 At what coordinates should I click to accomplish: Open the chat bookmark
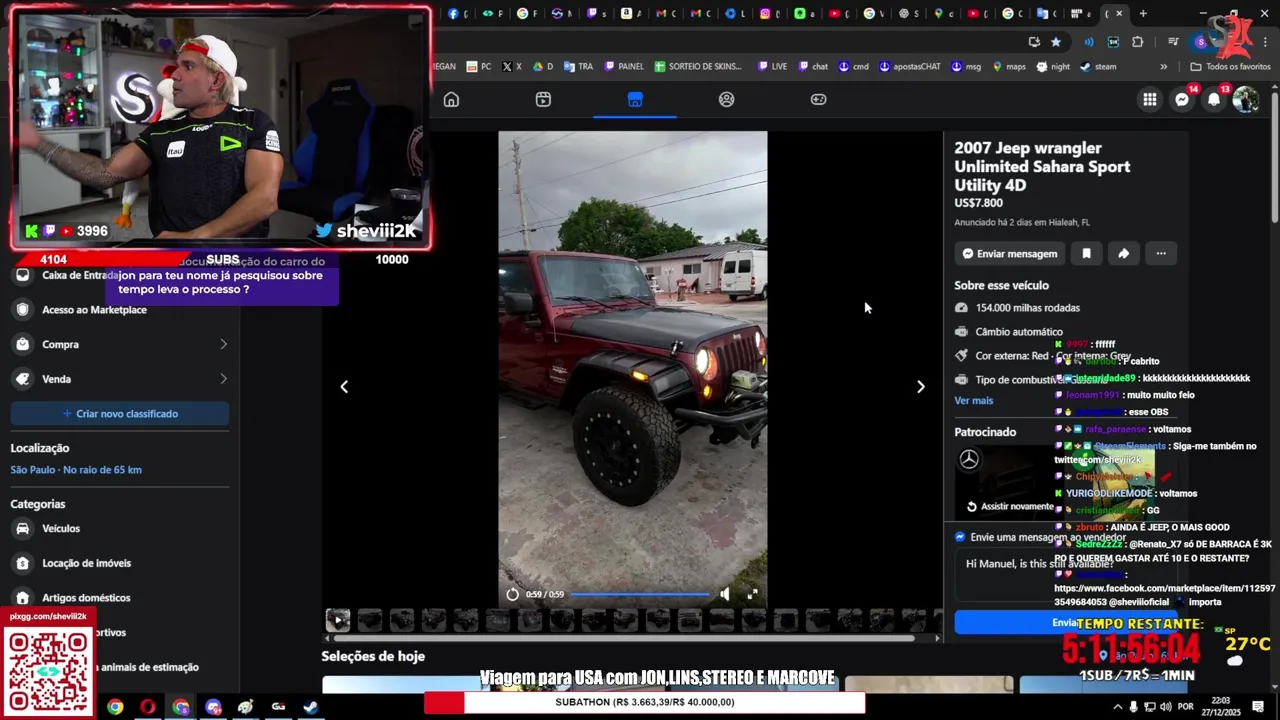813,66
